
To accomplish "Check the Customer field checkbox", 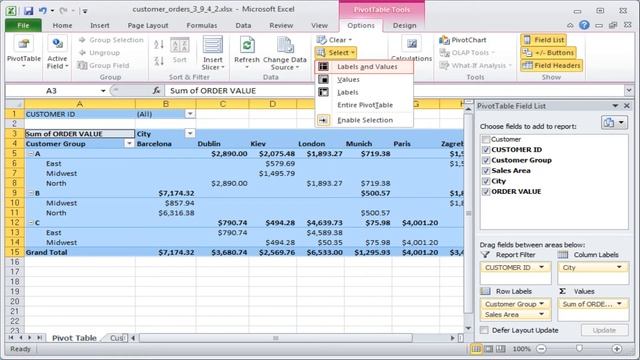I will 486,140.
